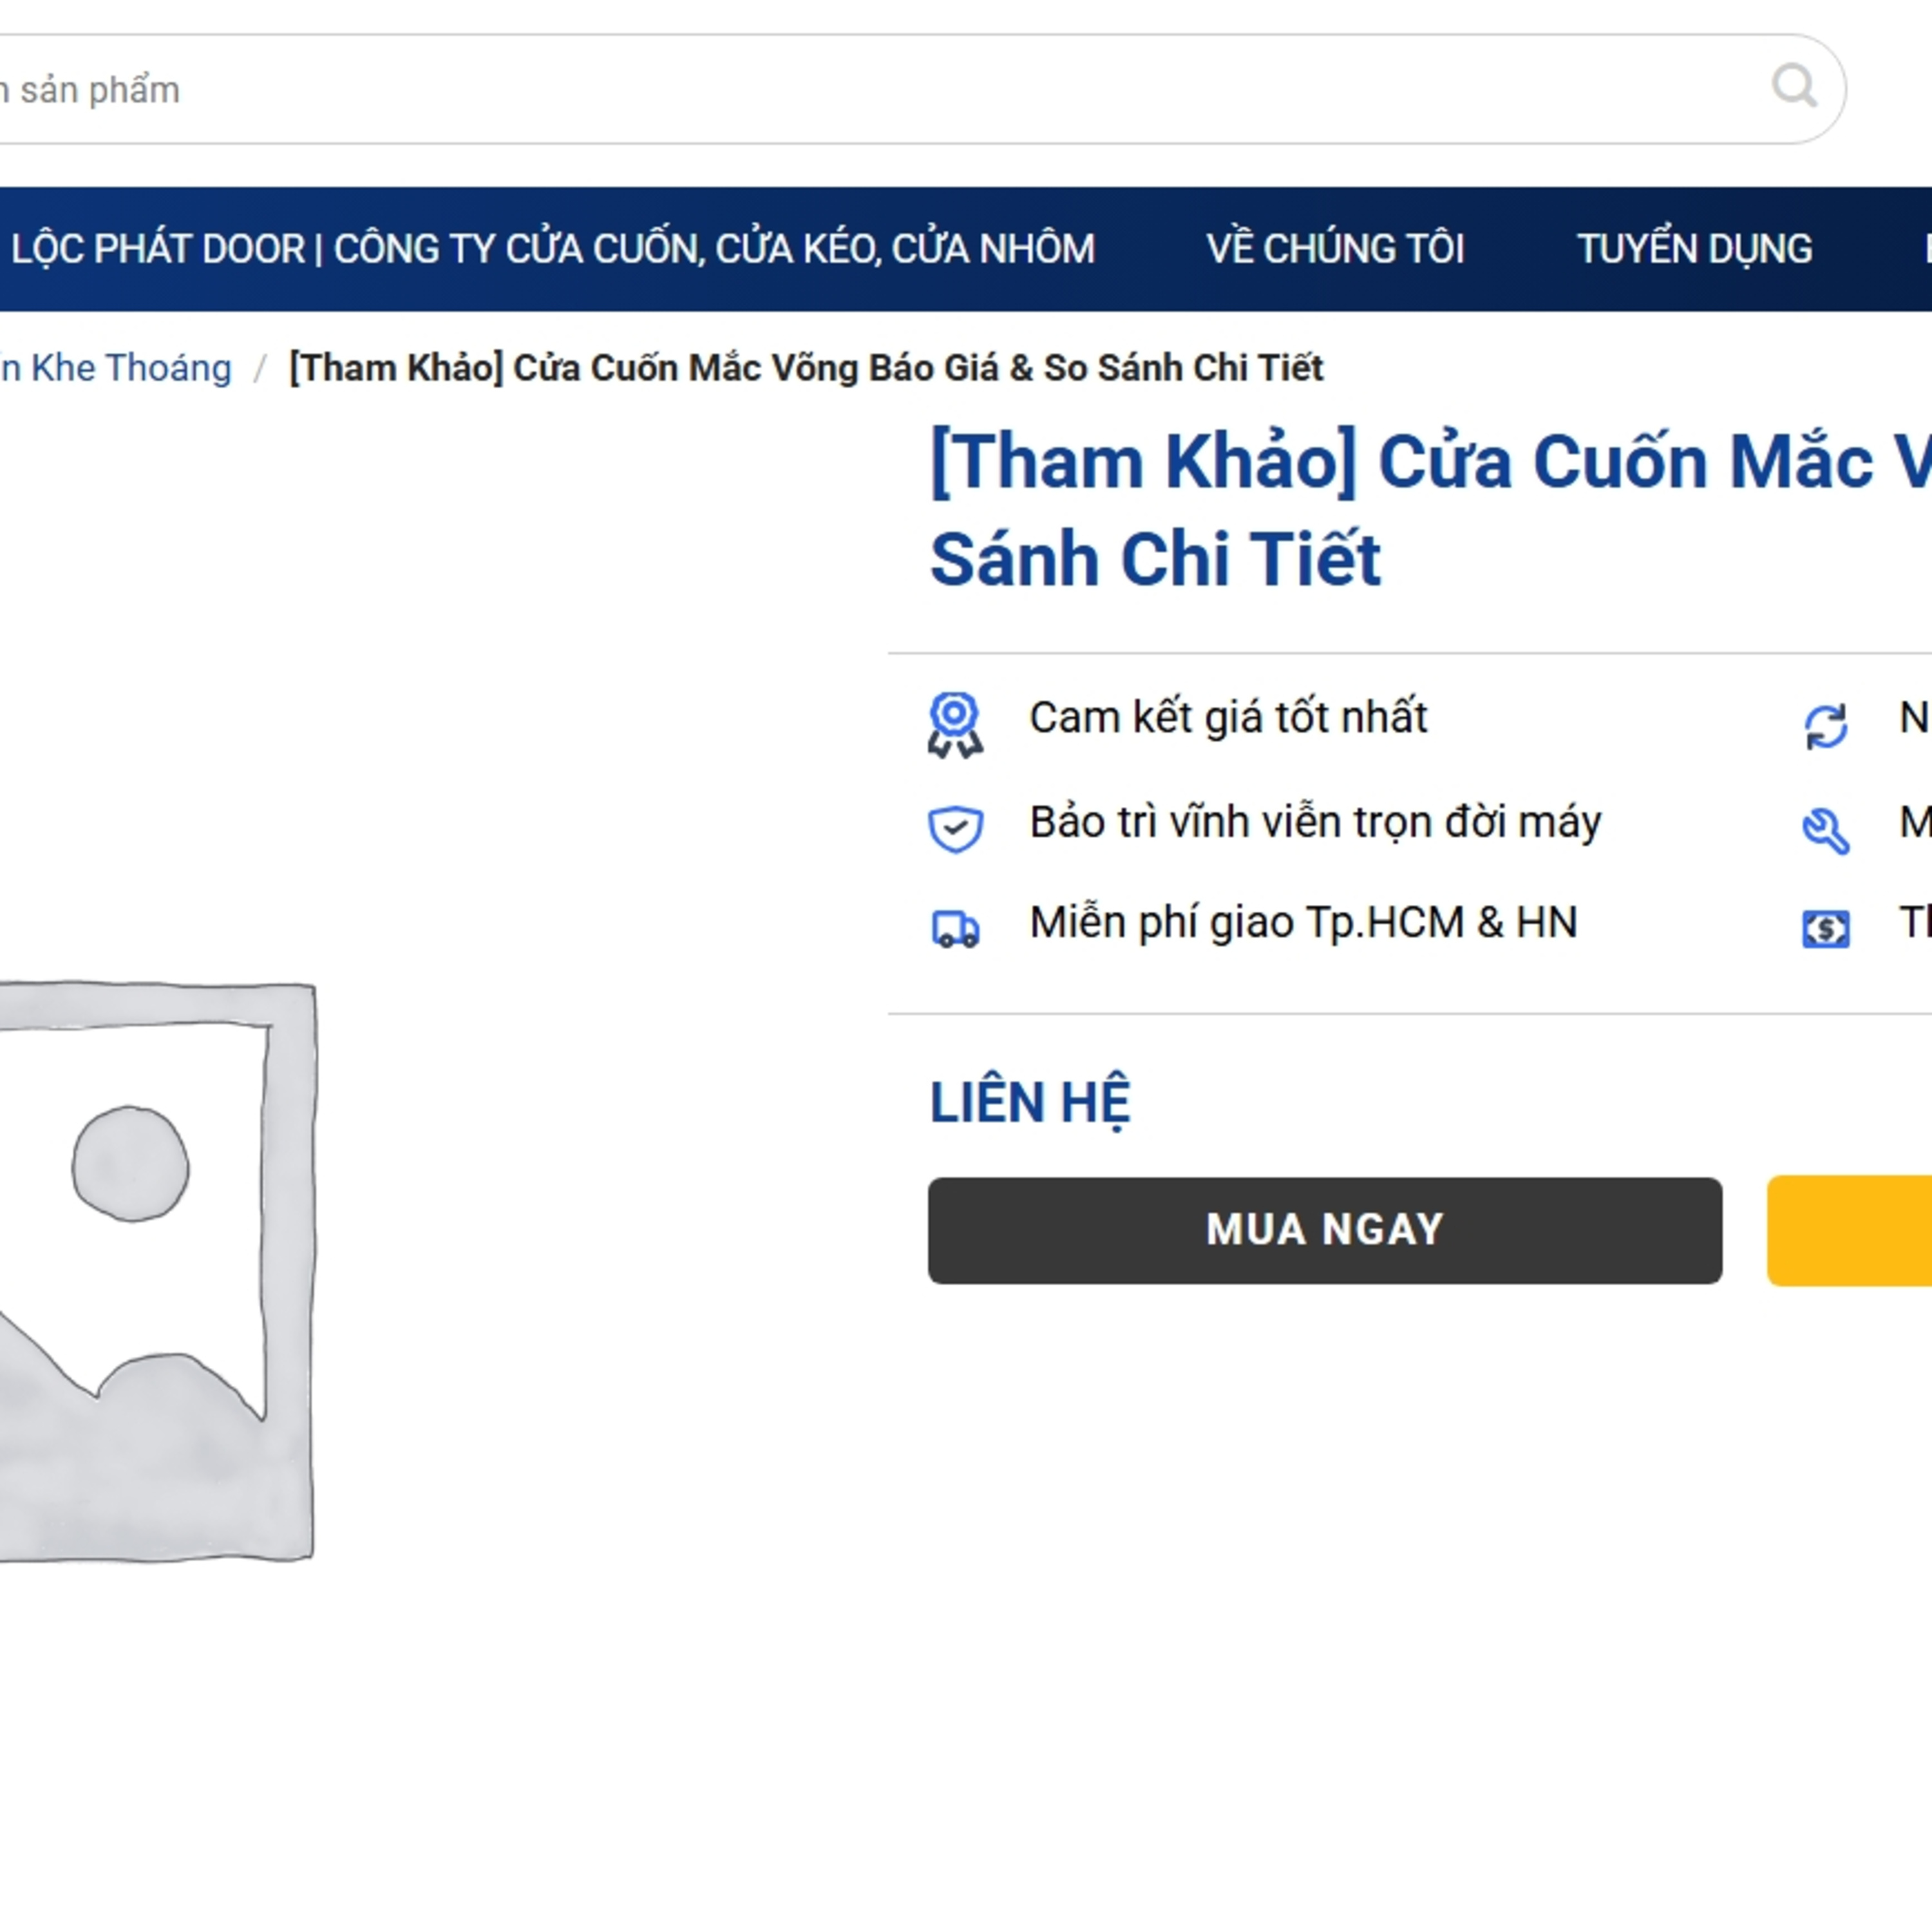The width and height of the screenshot is (1932, 1932).
Task: Click the yellow button beside MUA NGAY
Action: tap(1850, 1230)
